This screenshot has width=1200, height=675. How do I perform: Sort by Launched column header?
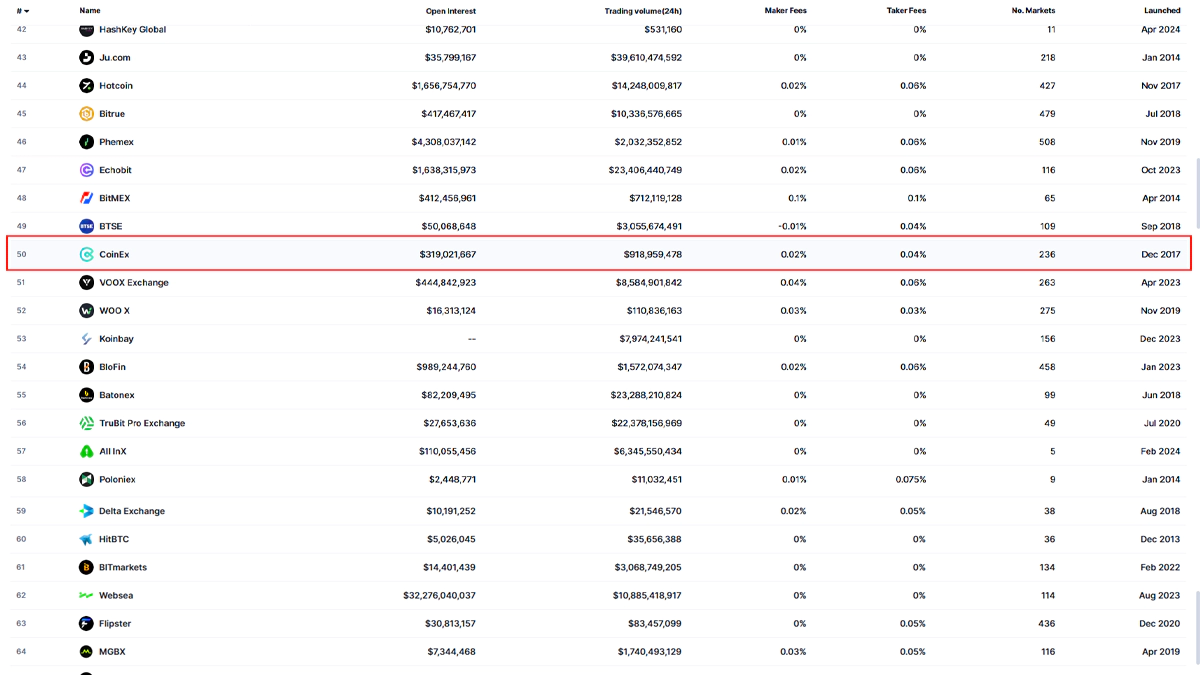pos(1162,11)
